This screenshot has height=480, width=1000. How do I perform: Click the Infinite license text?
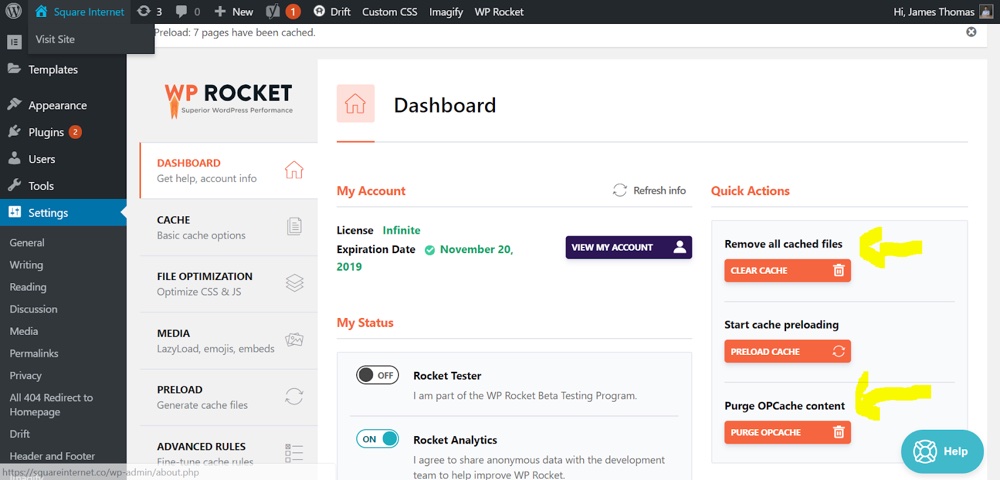tap(401, 230)
